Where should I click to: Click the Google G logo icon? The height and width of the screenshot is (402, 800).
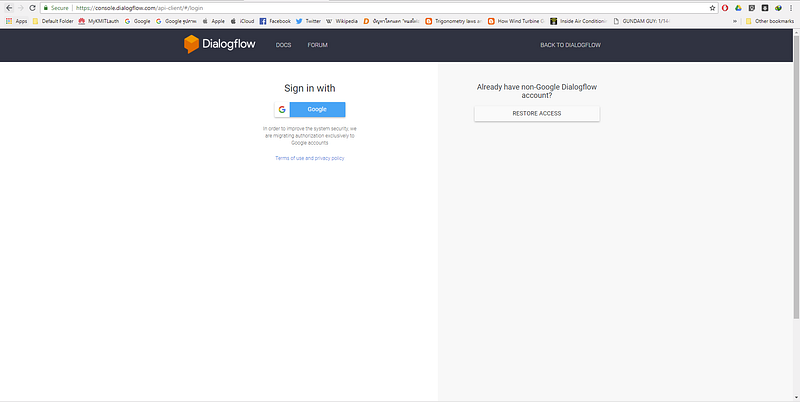coord(282,109)
